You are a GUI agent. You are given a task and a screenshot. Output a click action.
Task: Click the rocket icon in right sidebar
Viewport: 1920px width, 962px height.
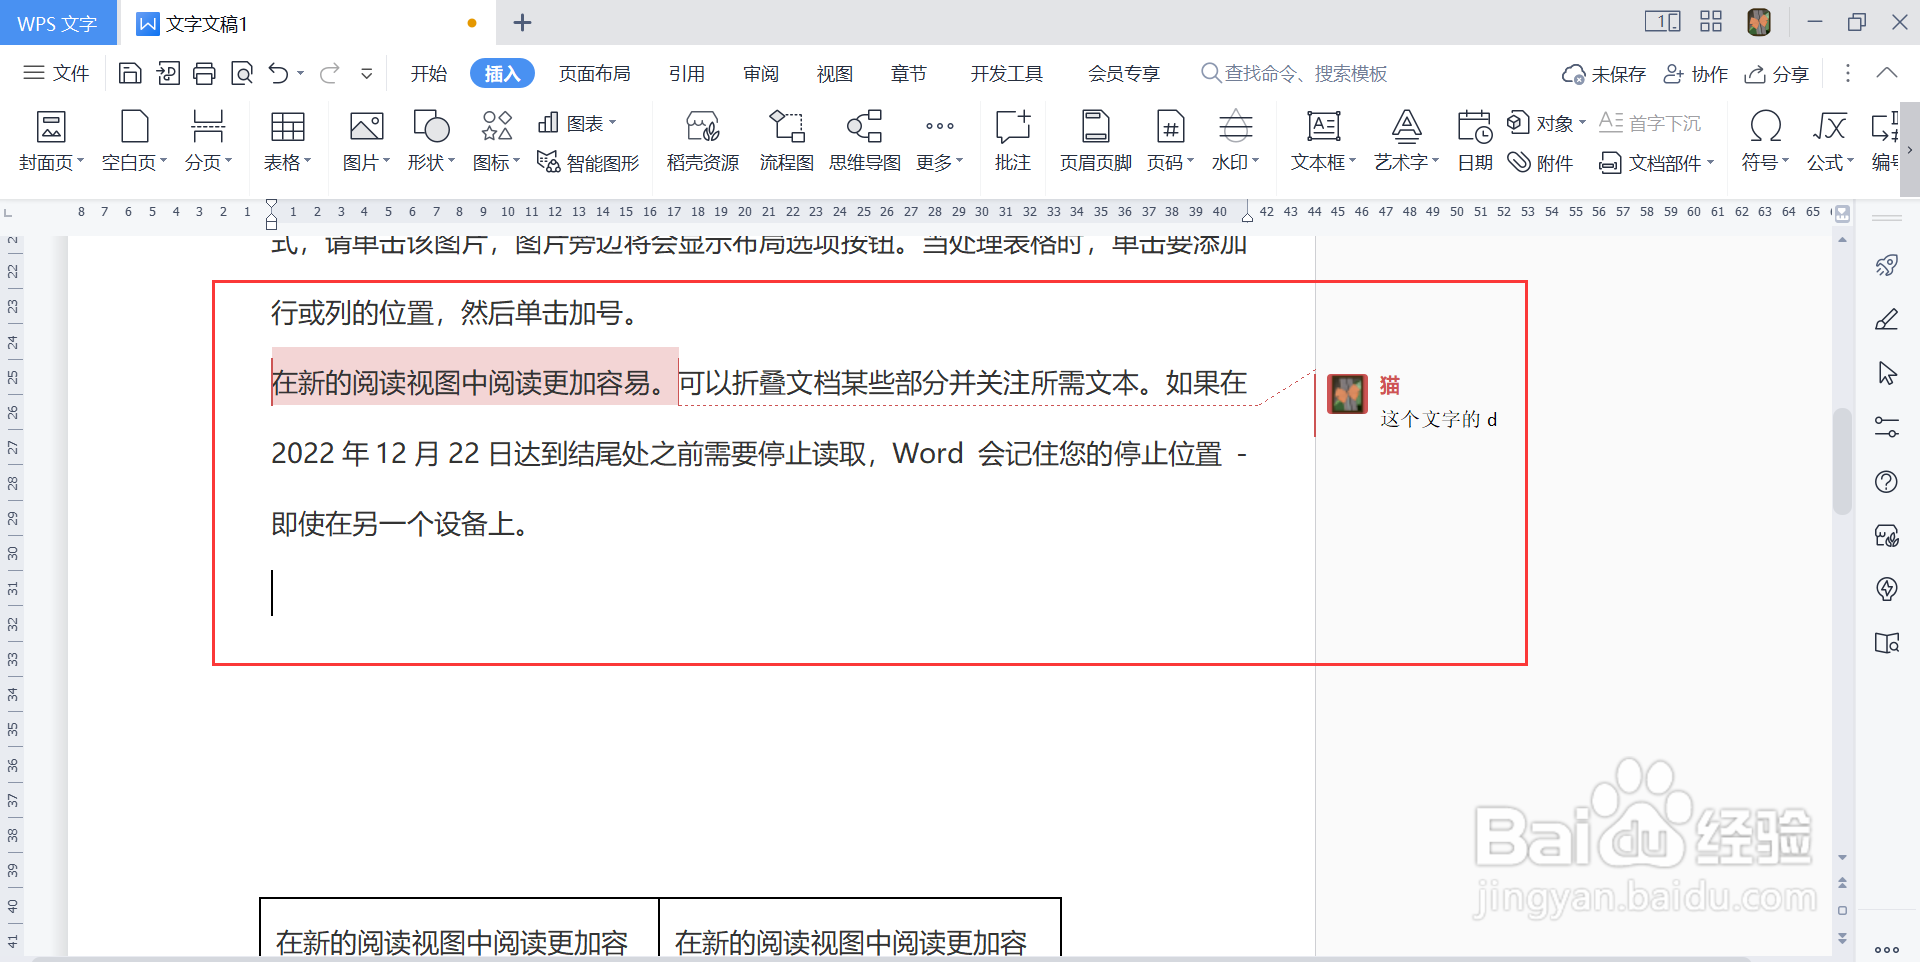1887,265
